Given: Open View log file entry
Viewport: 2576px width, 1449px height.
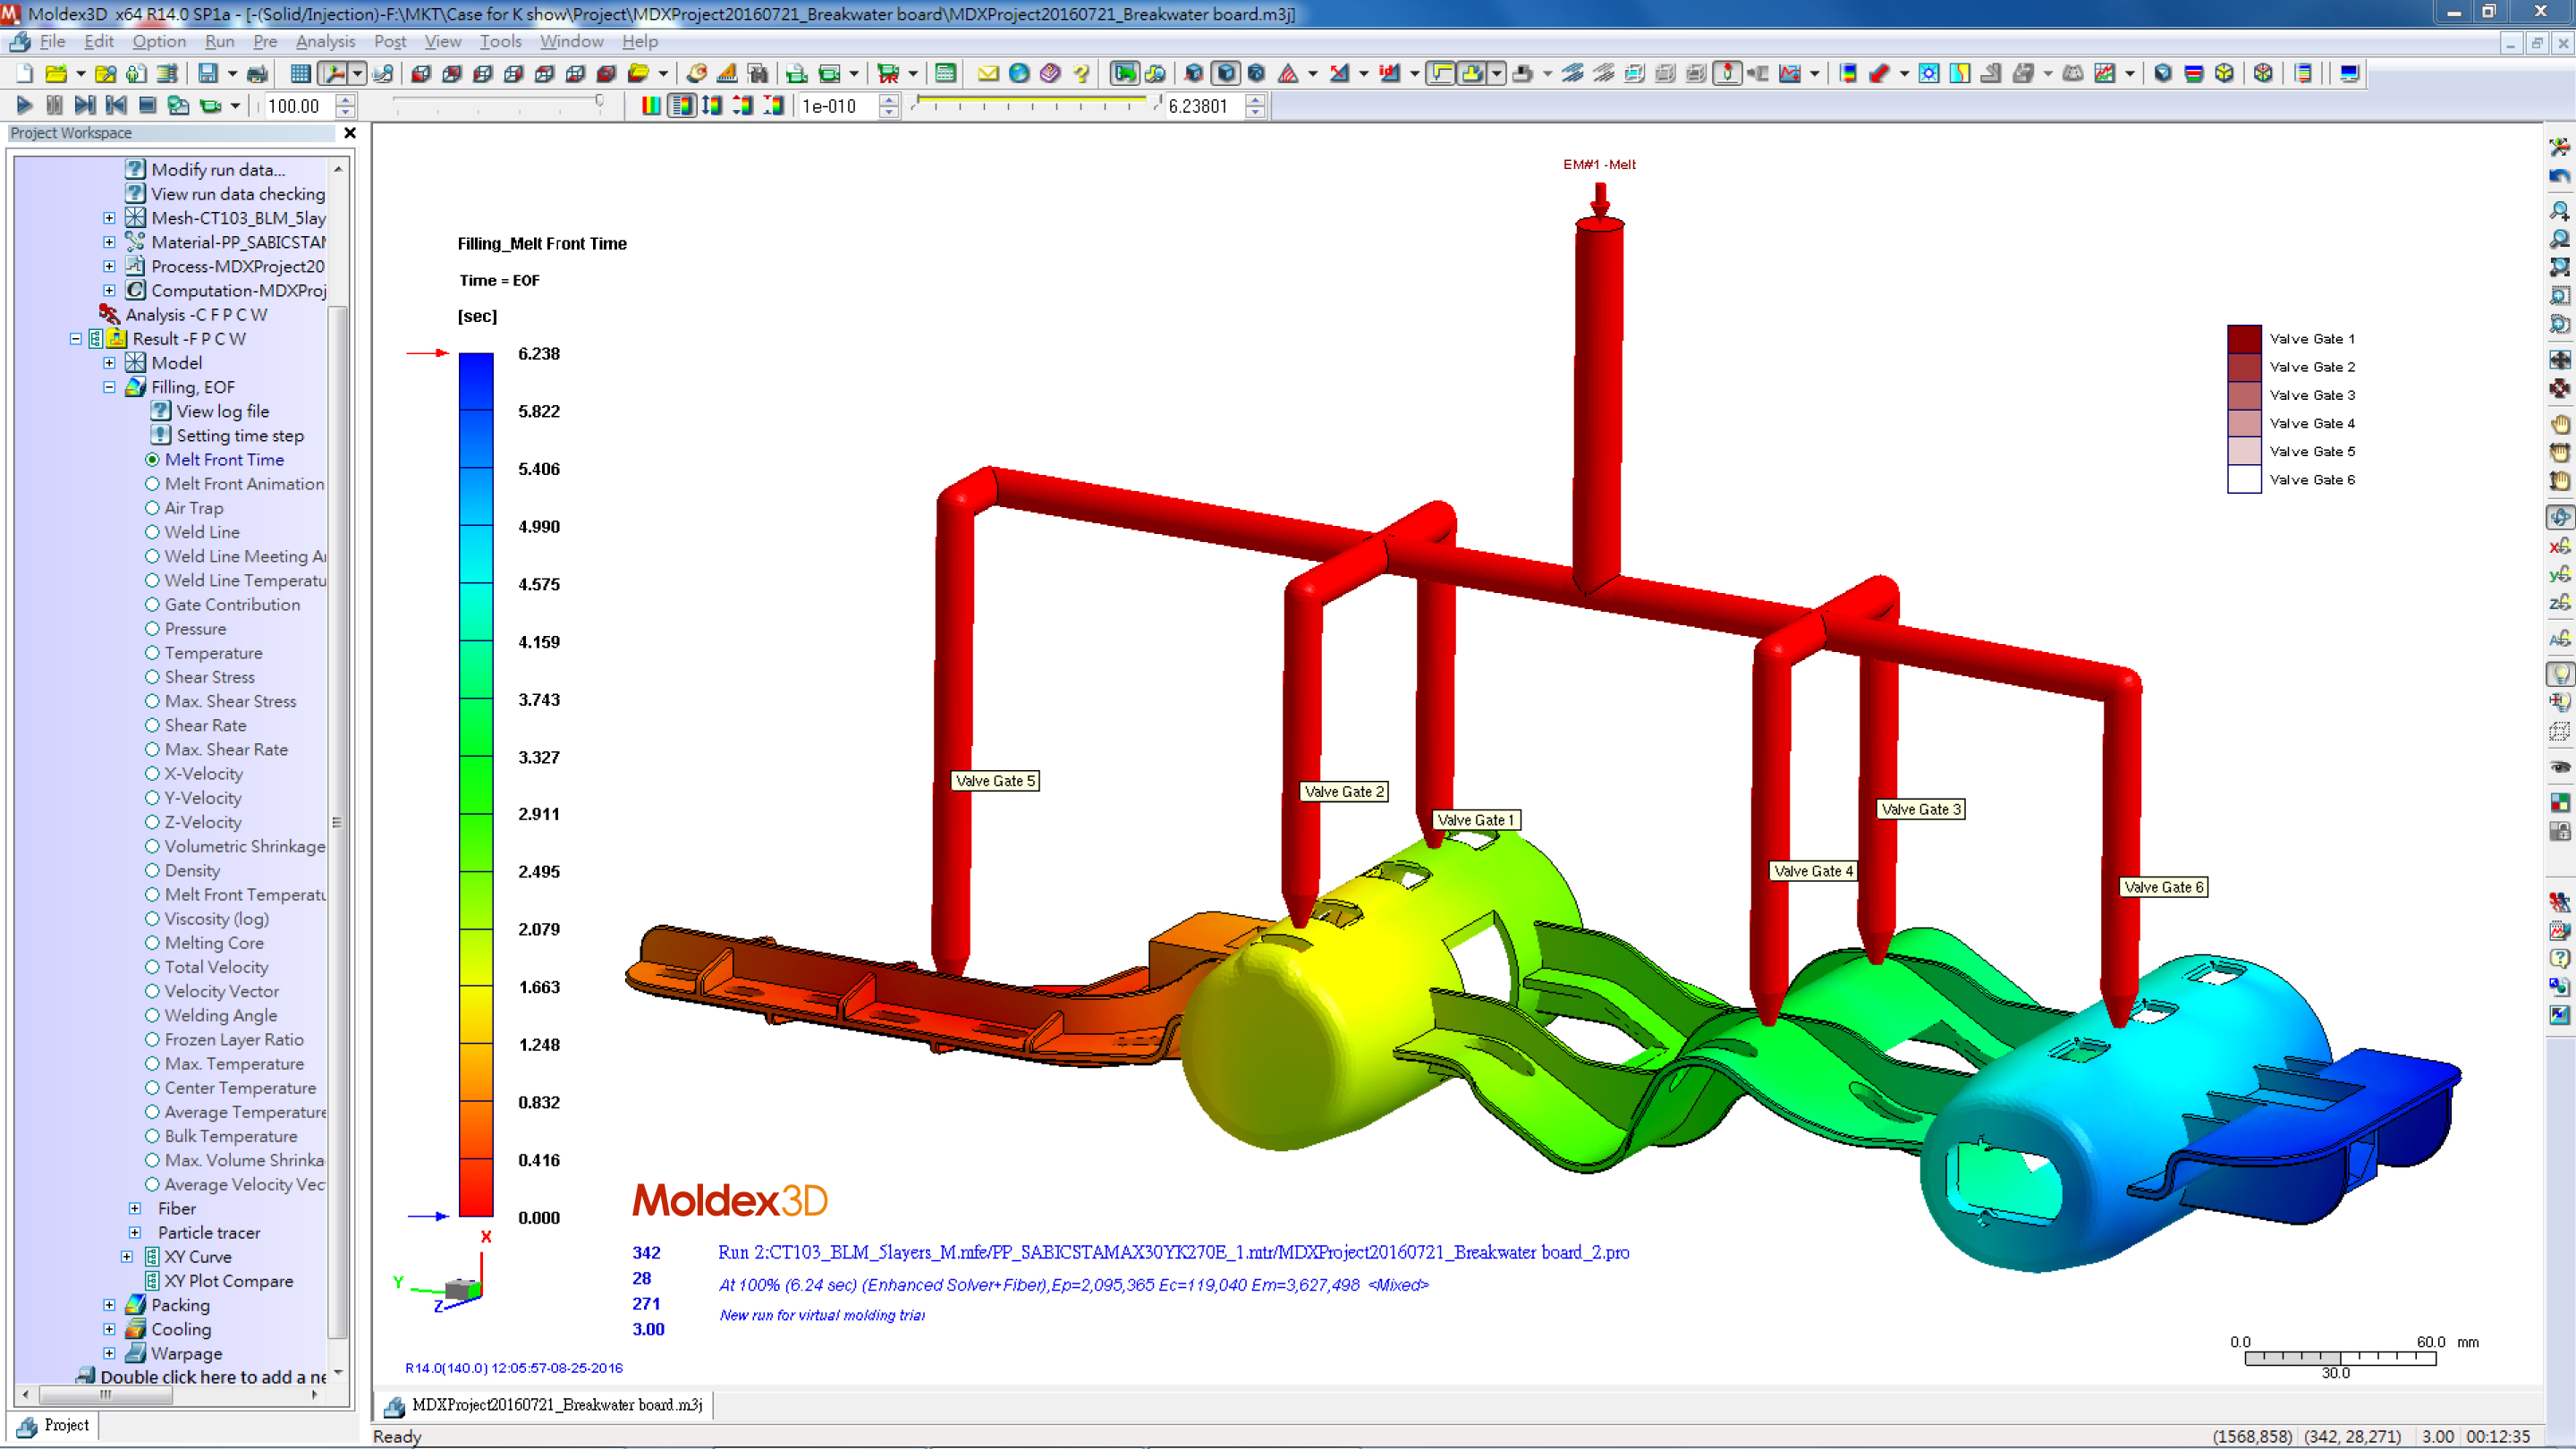Looking at the screenshot, I should (222, 411).
